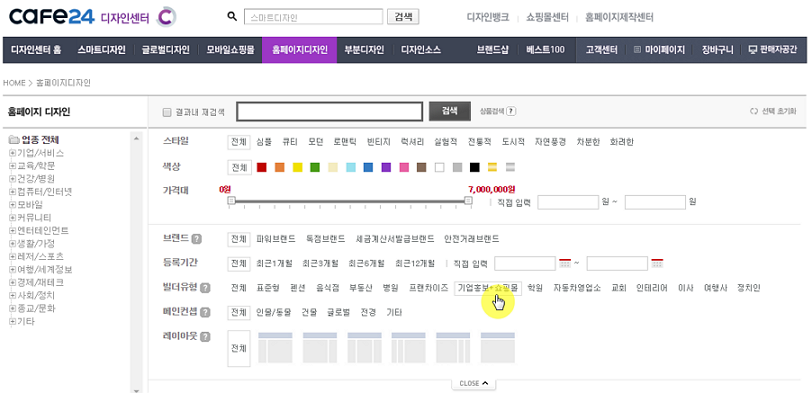Screen dimensions: 812x393
Task: Expand the 건강/병원 tree node
Action: pyautogui.click(x=12, y=179)
